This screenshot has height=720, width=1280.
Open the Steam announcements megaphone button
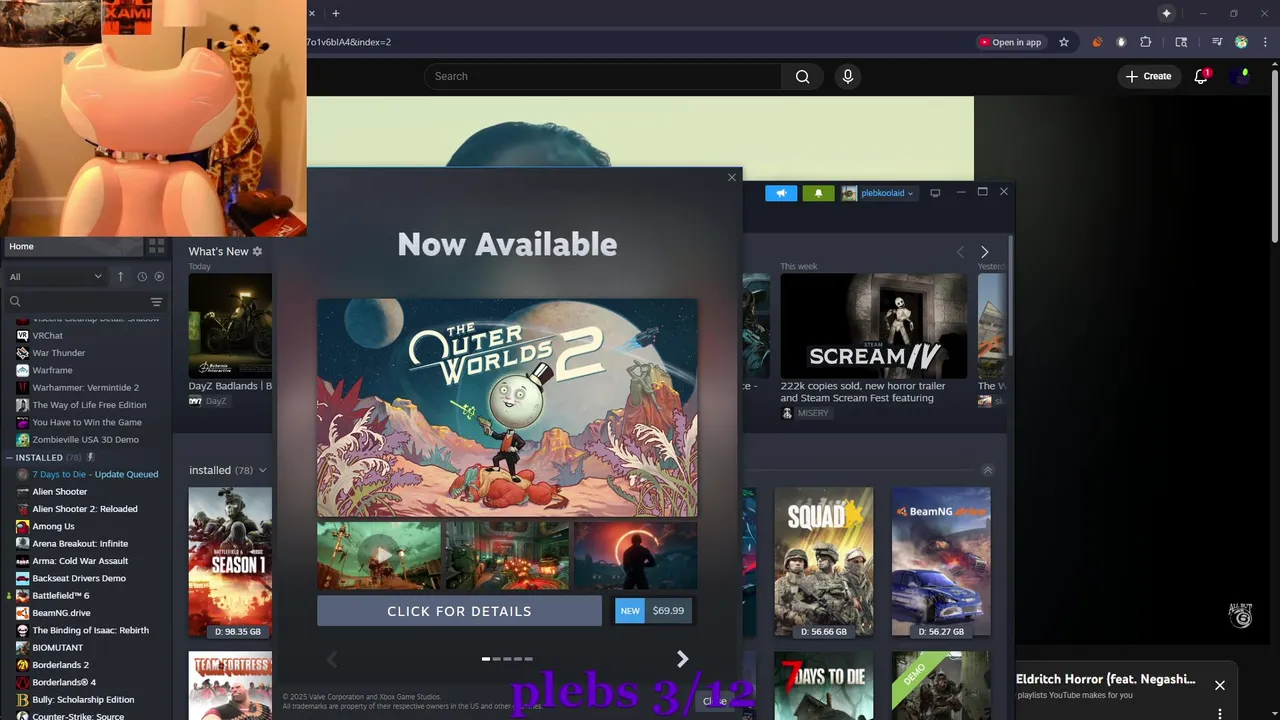(x=781, y=193)
